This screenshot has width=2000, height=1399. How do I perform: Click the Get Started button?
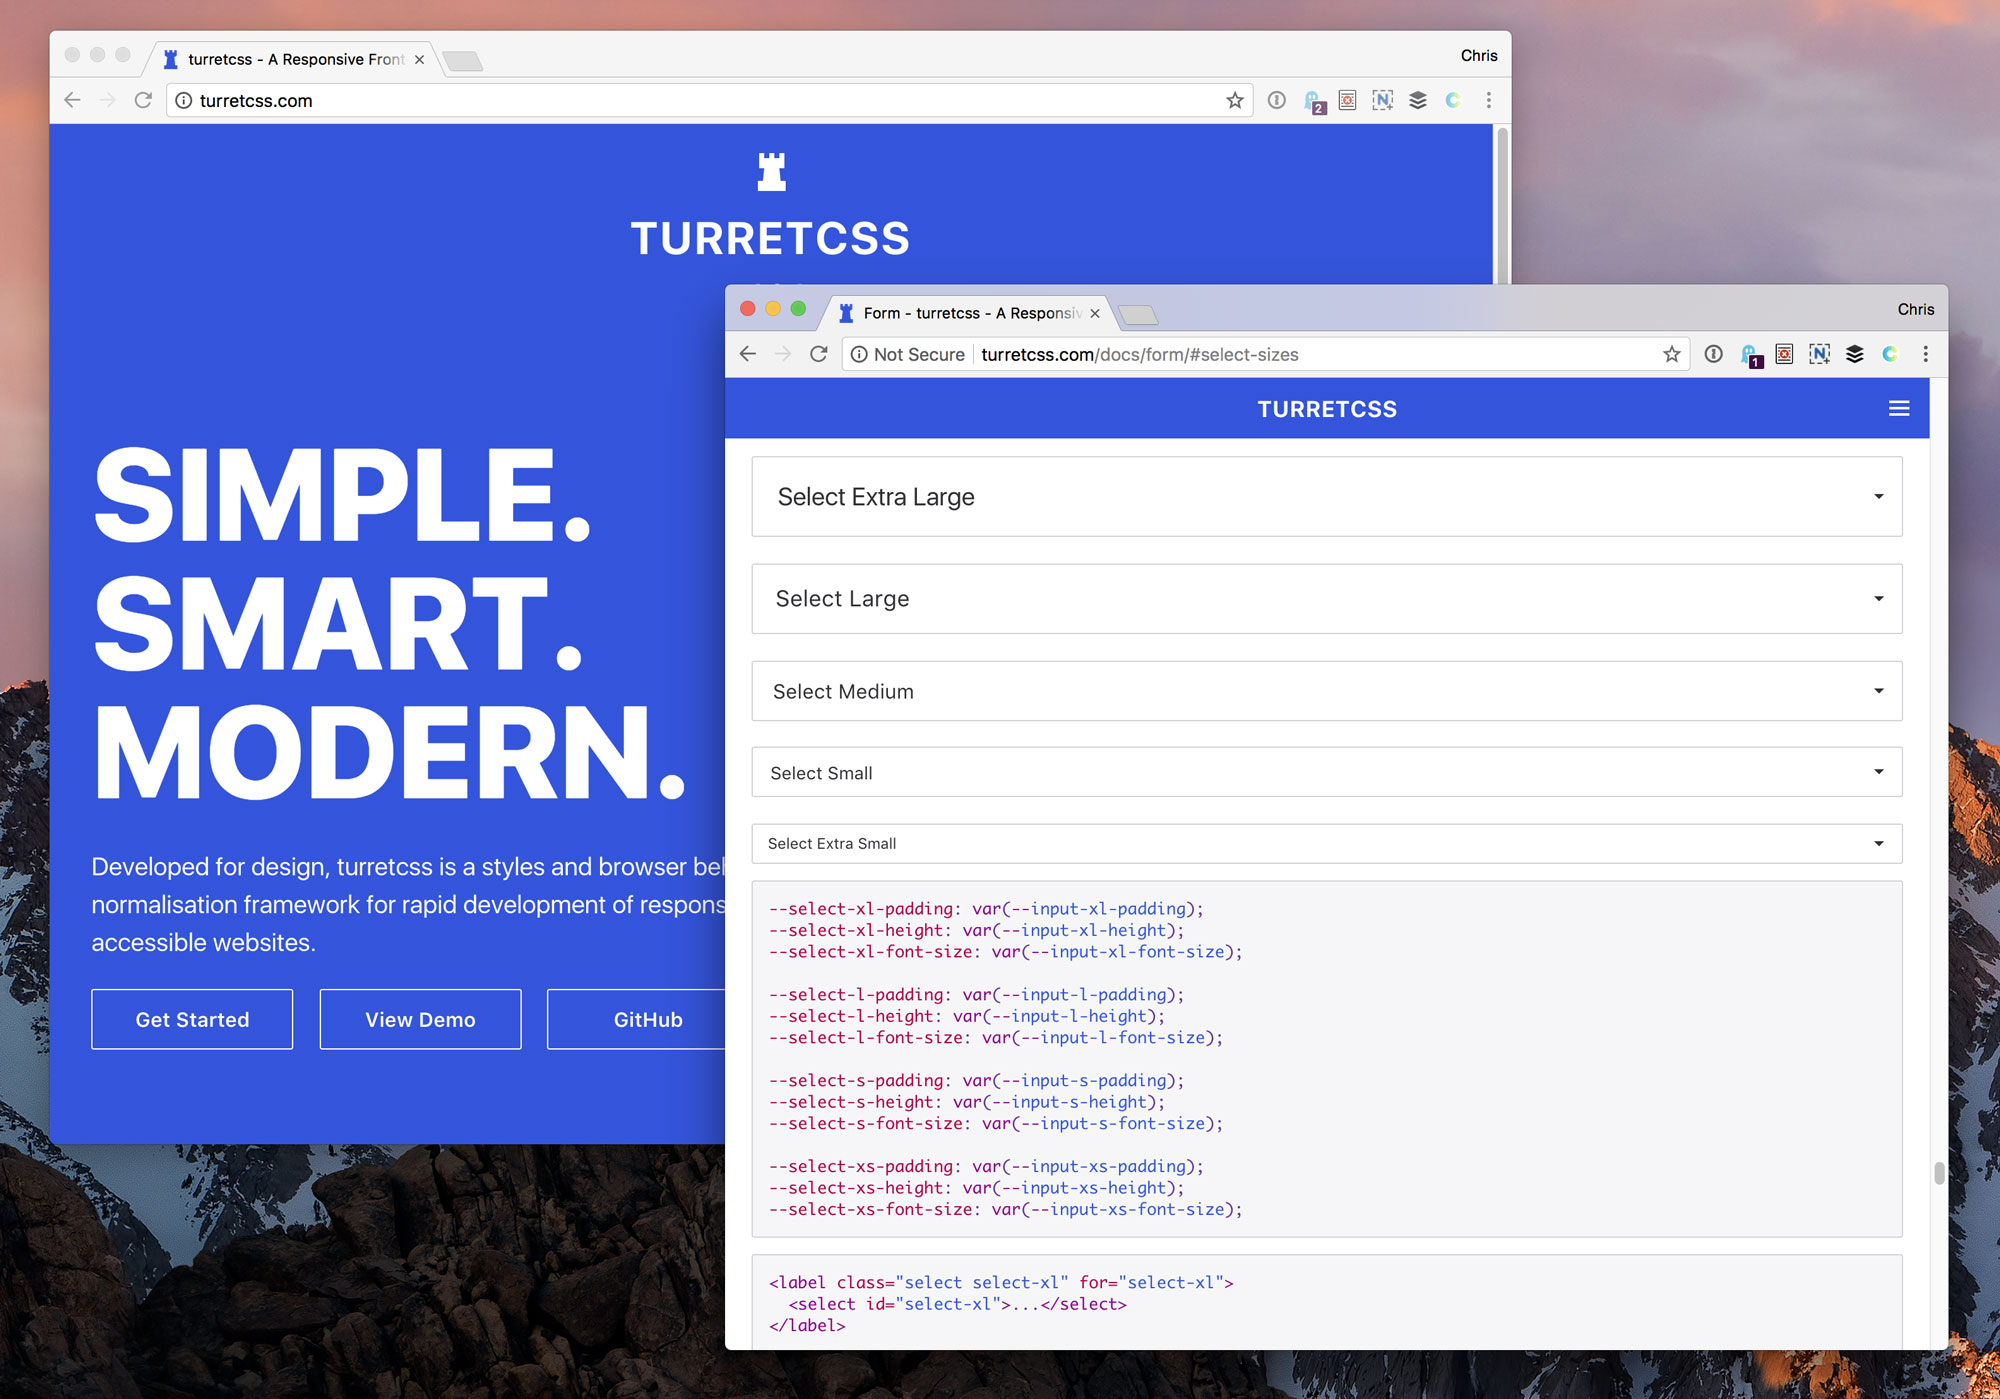(x=192, y=1019)
